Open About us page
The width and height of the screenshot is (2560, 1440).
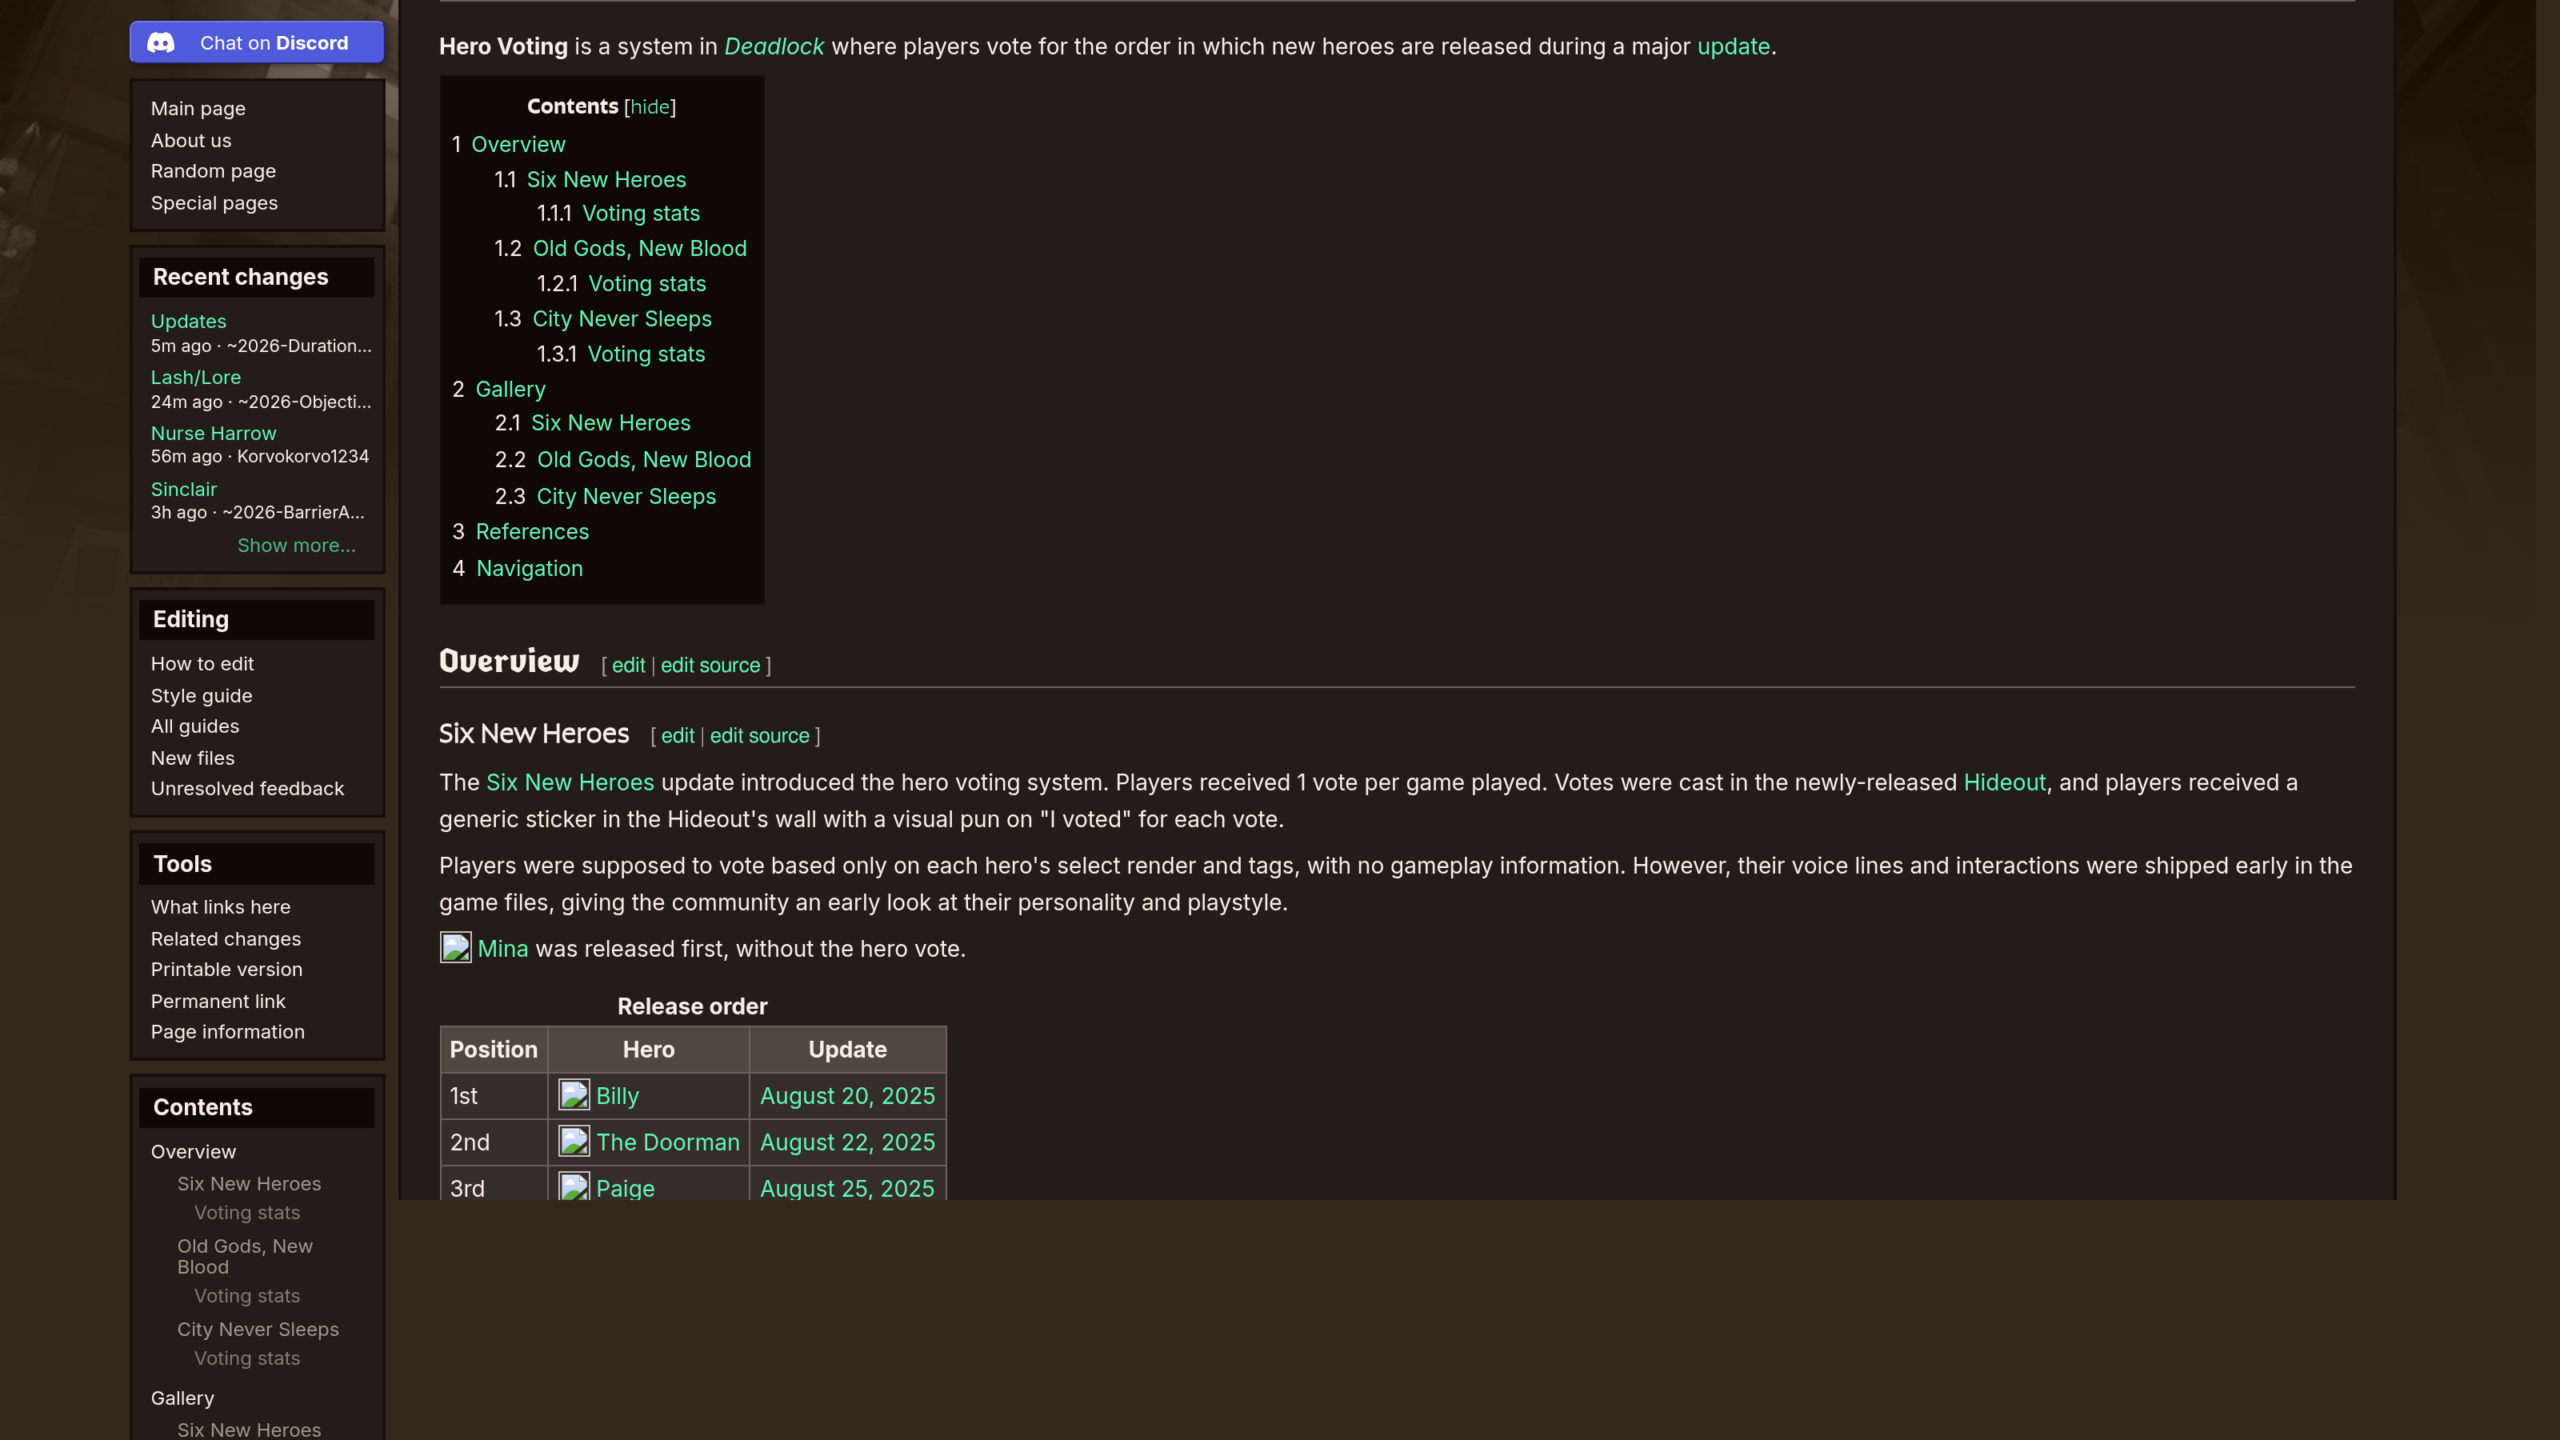coord(191,140)
